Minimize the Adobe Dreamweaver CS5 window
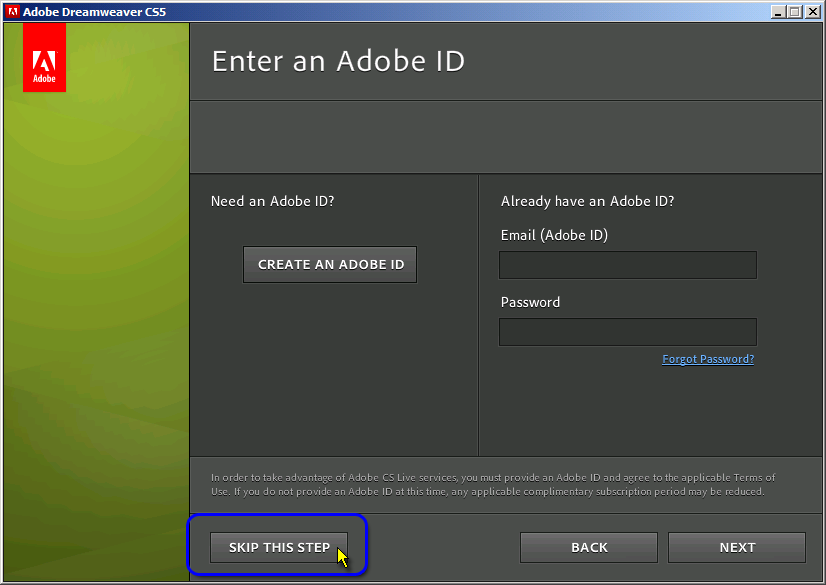This screenshot has height=585, width=826. tap(778, 12)
